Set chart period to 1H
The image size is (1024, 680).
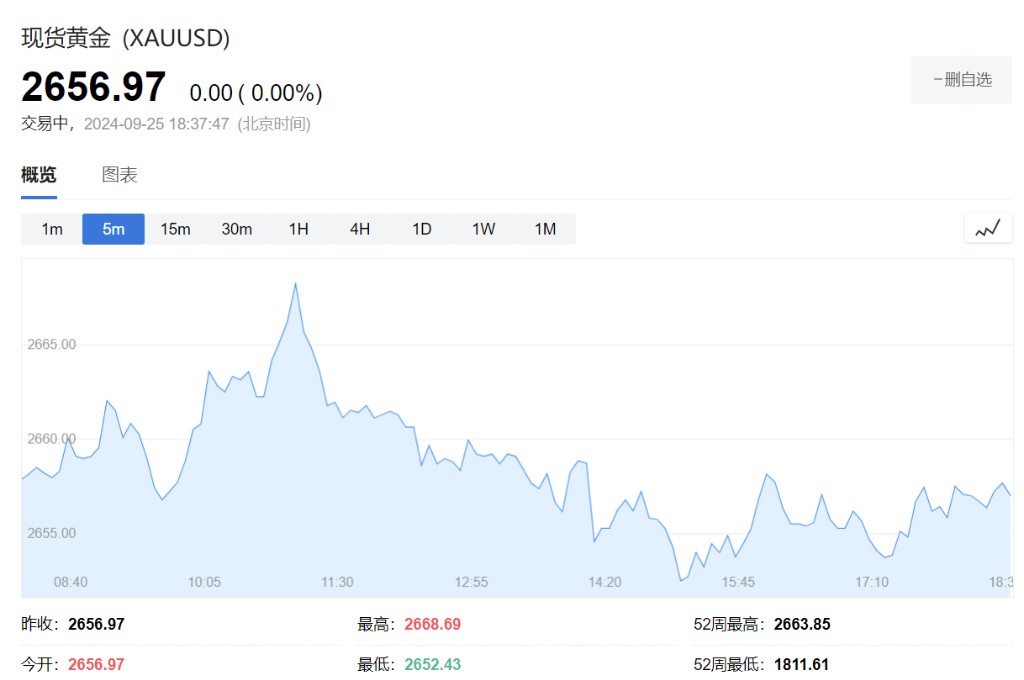298,229
